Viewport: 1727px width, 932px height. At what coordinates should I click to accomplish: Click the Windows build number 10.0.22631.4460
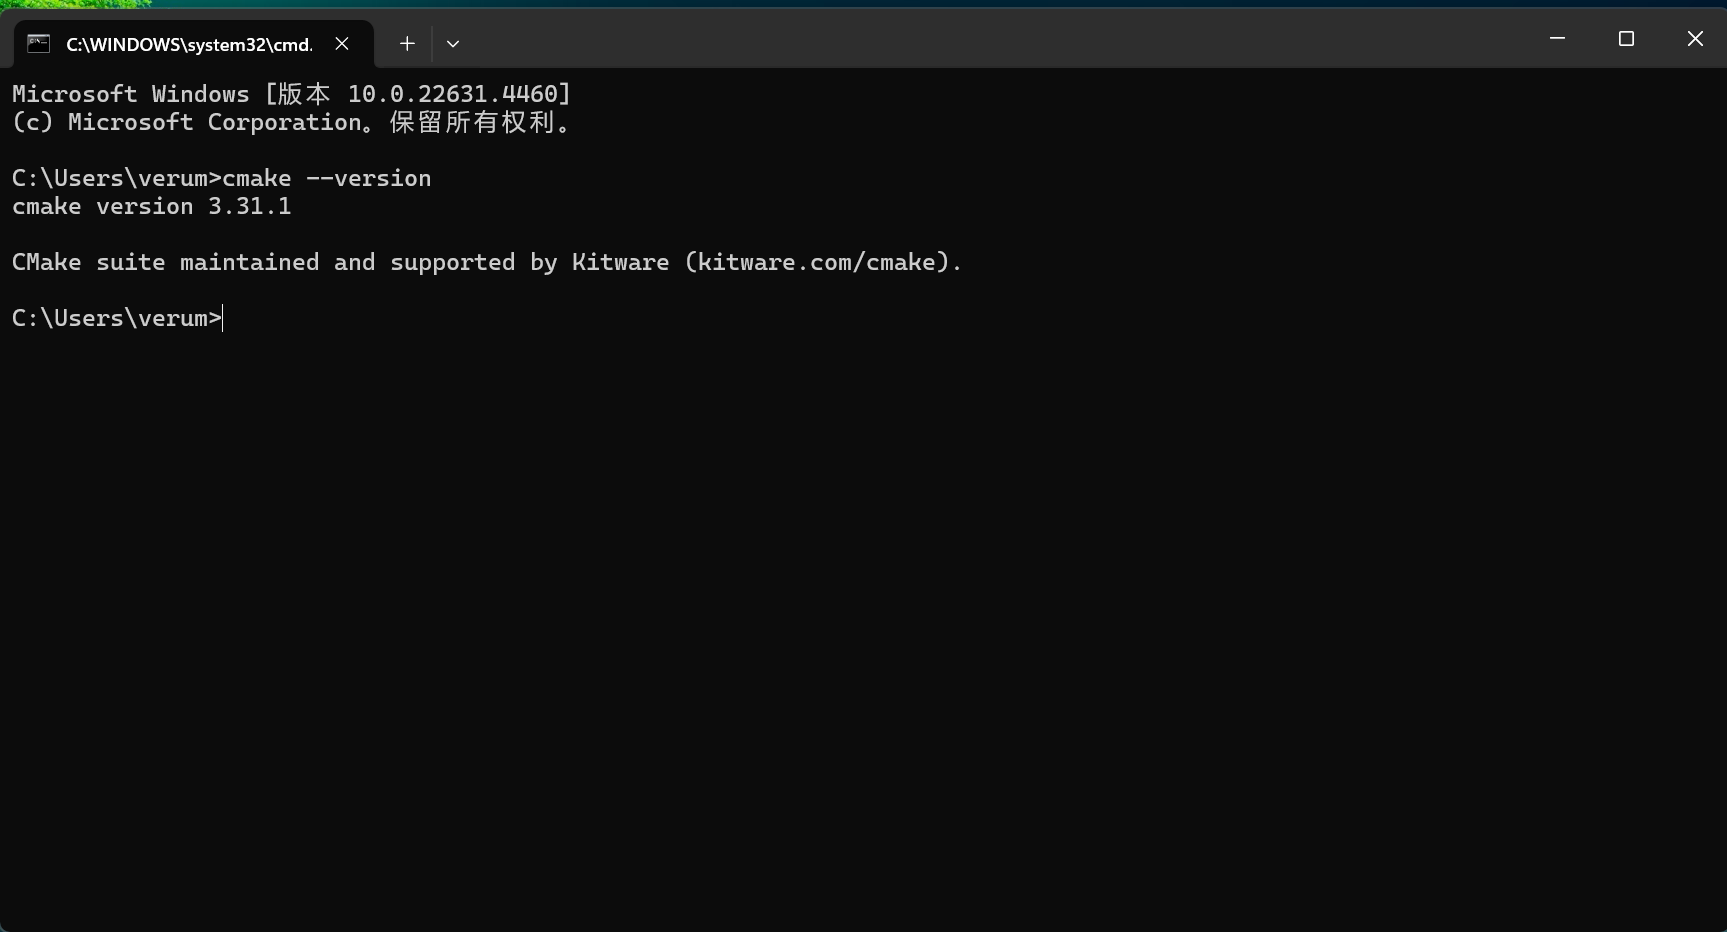(452, 94)
